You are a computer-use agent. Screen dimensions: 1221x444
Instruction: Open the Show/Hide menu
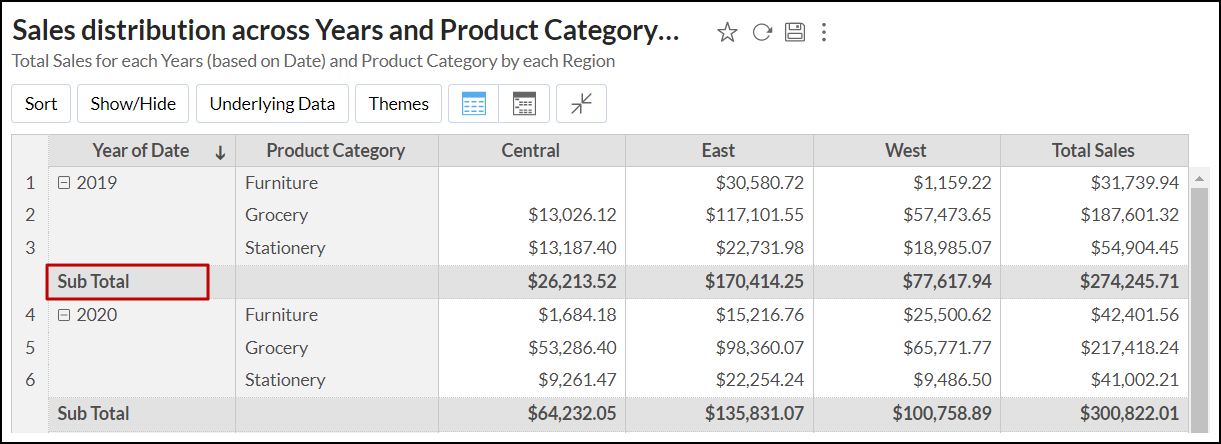click(x=133, y=104)
